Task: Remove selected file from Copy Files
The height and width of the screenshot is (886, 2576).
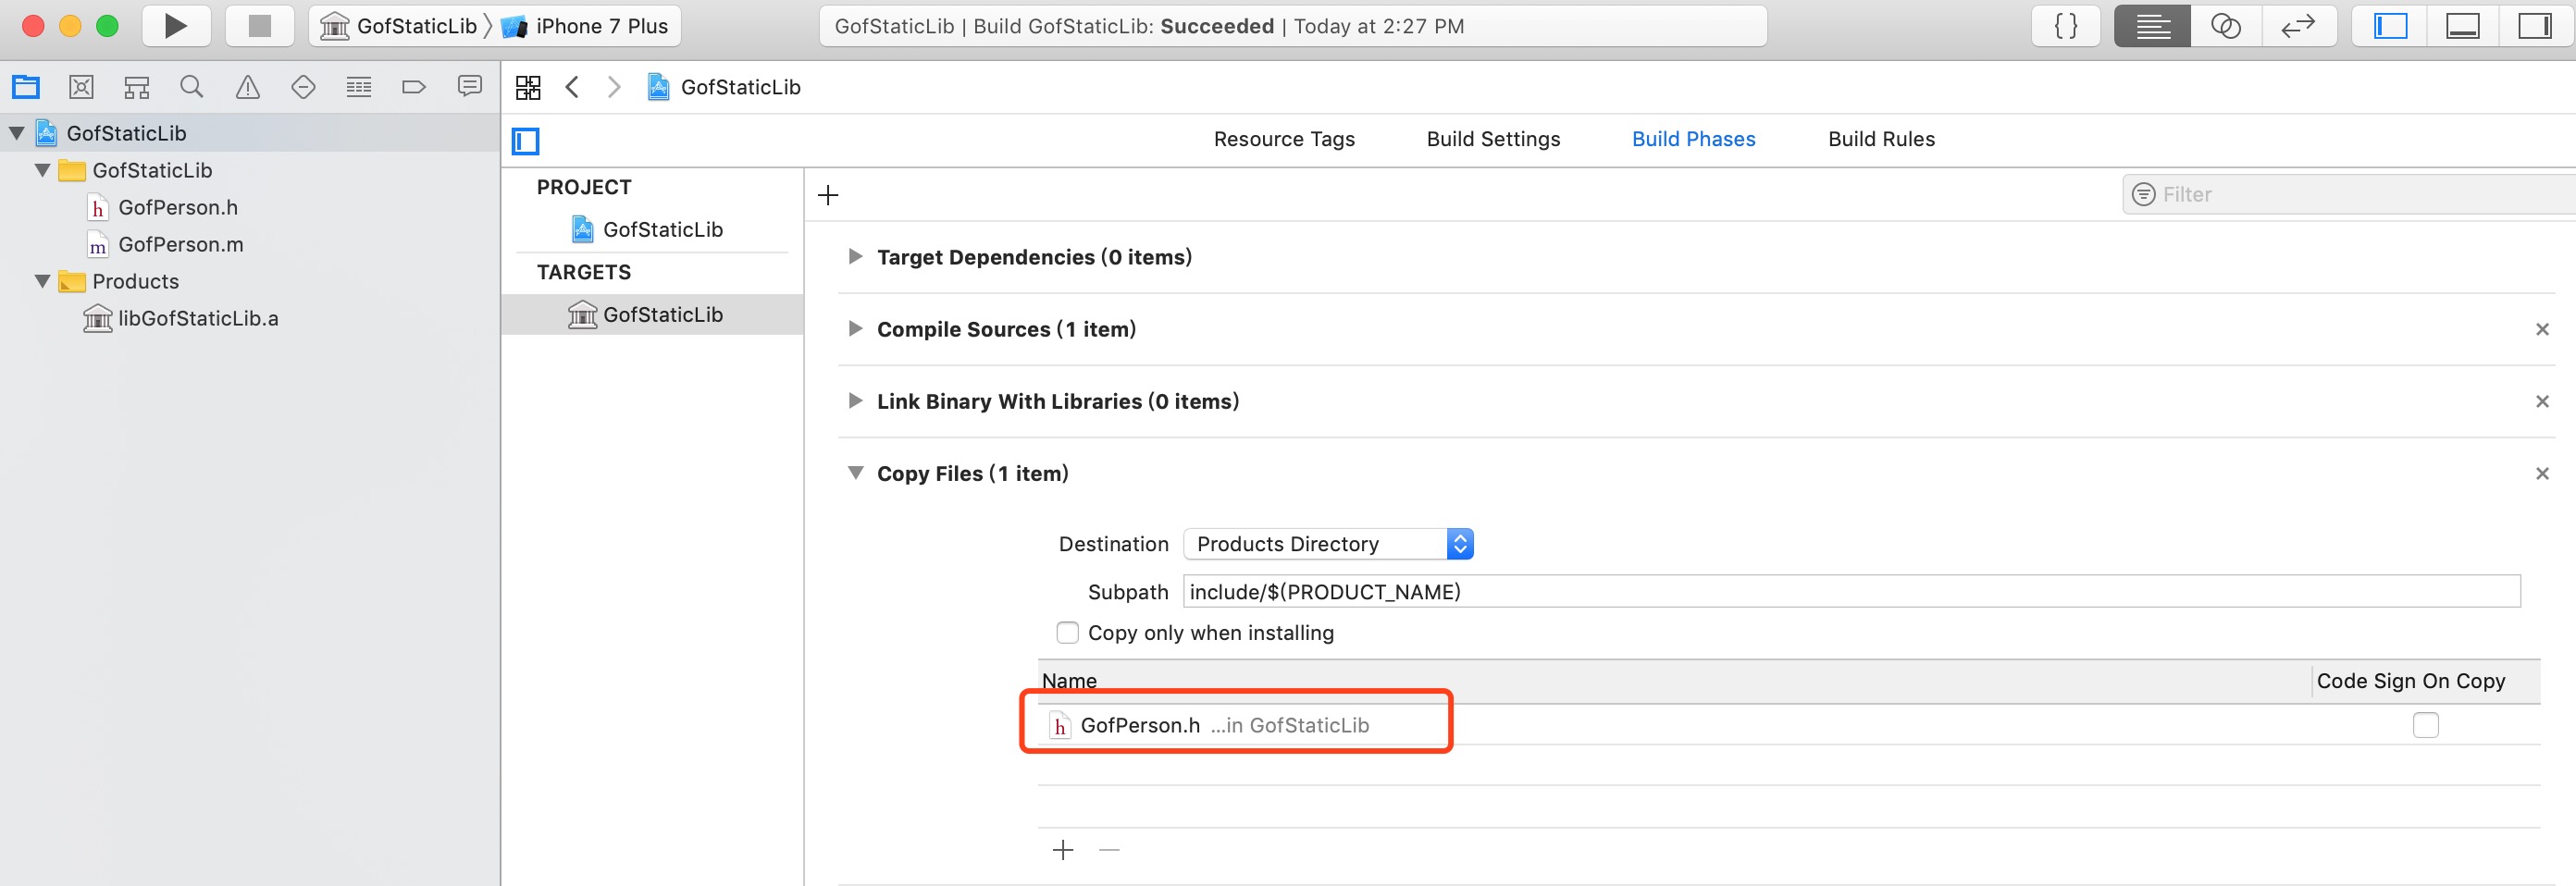Action: pyautogui.click(x=1109, y=850)
